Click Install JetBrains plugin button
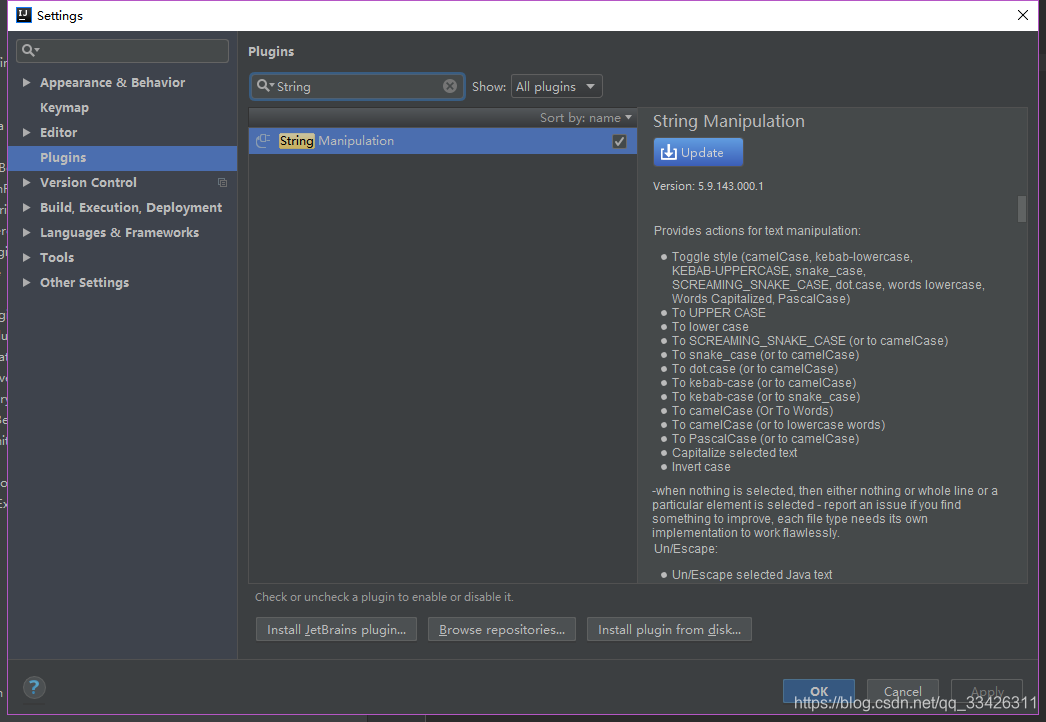1046x722 pixels. [336, 629]
